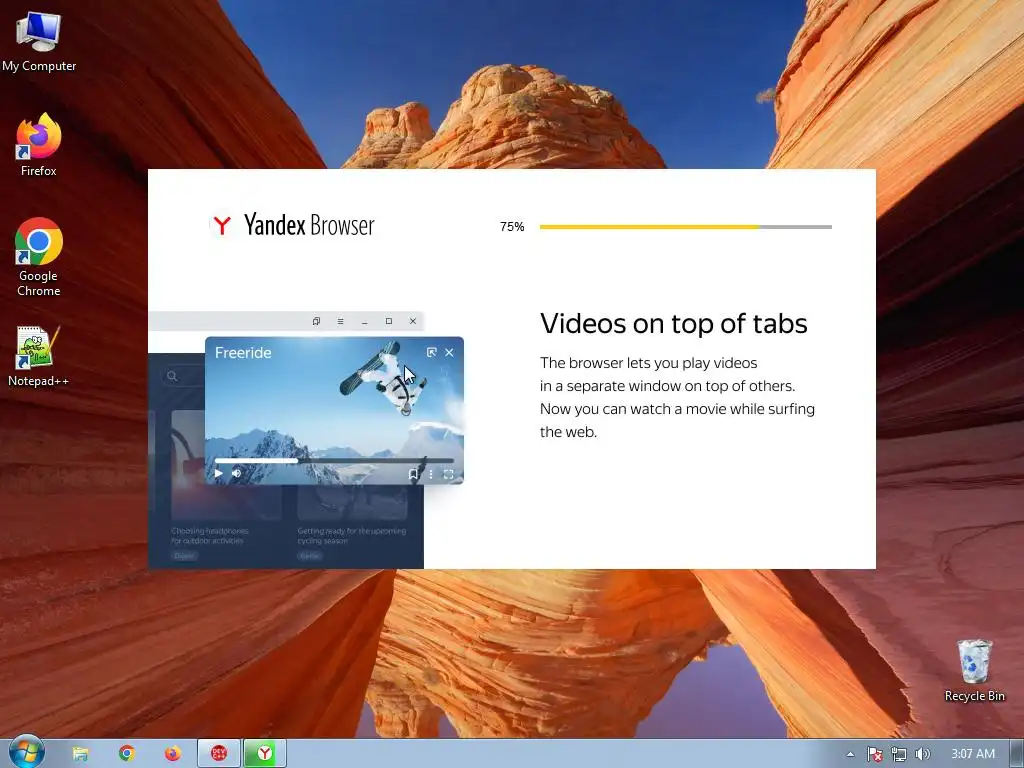The width and height of the screenshot is (1024, 768).
Task: Click the X icon on the Freeride video
Action: pyautogui.click(x=449, y=353)
